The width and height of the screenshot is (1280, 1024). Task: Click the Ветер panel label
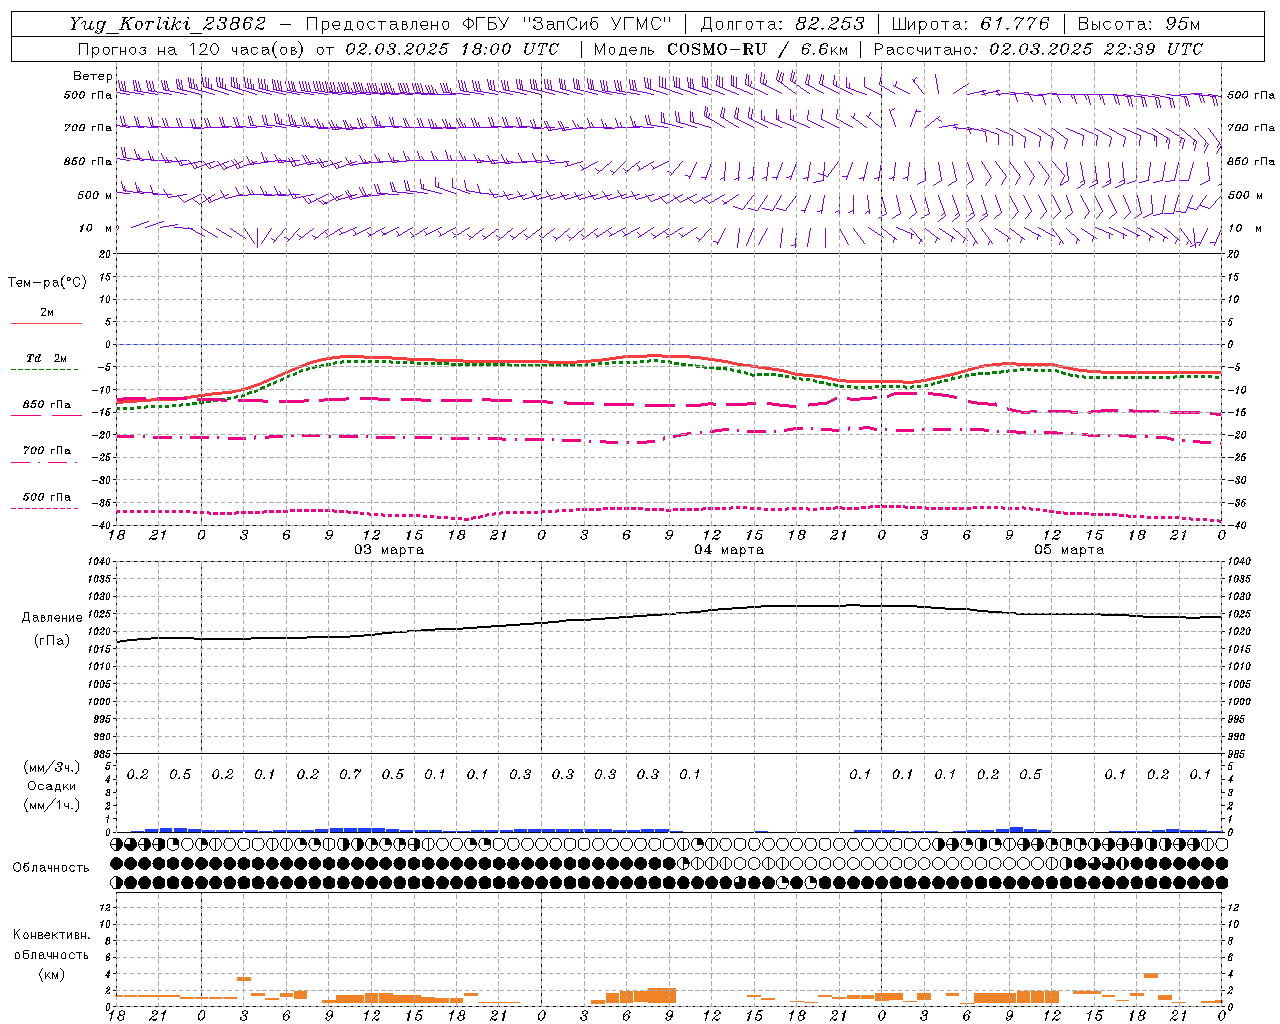click(x=92, y=76)
